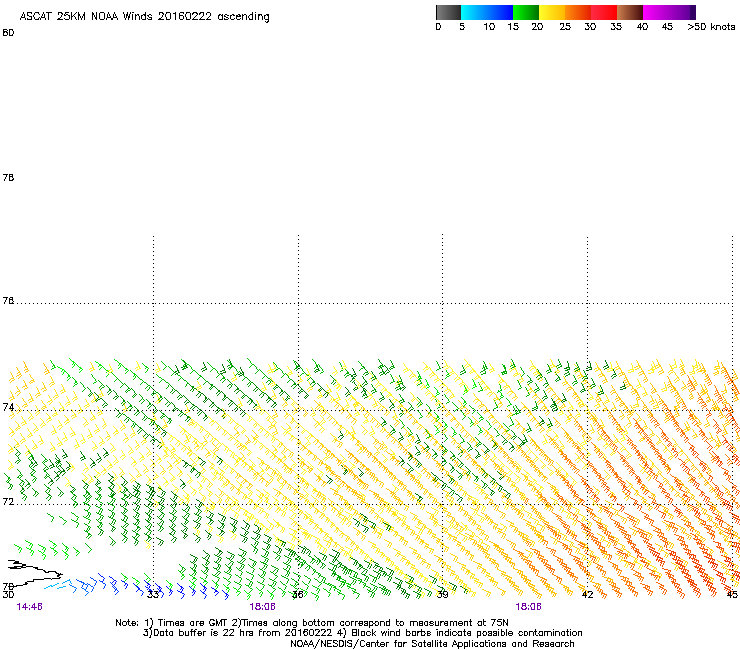Click the '10' legend scale label
This screenshot has height=650, width=740.
489,27
